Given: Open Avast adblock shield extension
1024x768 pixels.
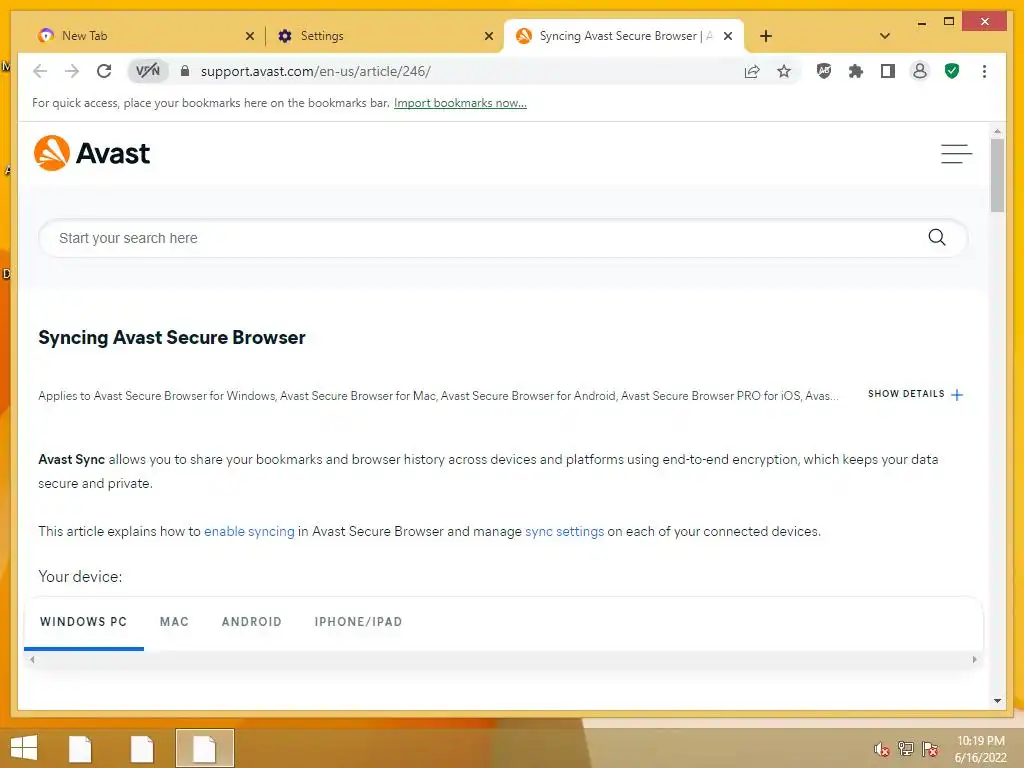Looking at the screenshot, I should pos(824,71).
